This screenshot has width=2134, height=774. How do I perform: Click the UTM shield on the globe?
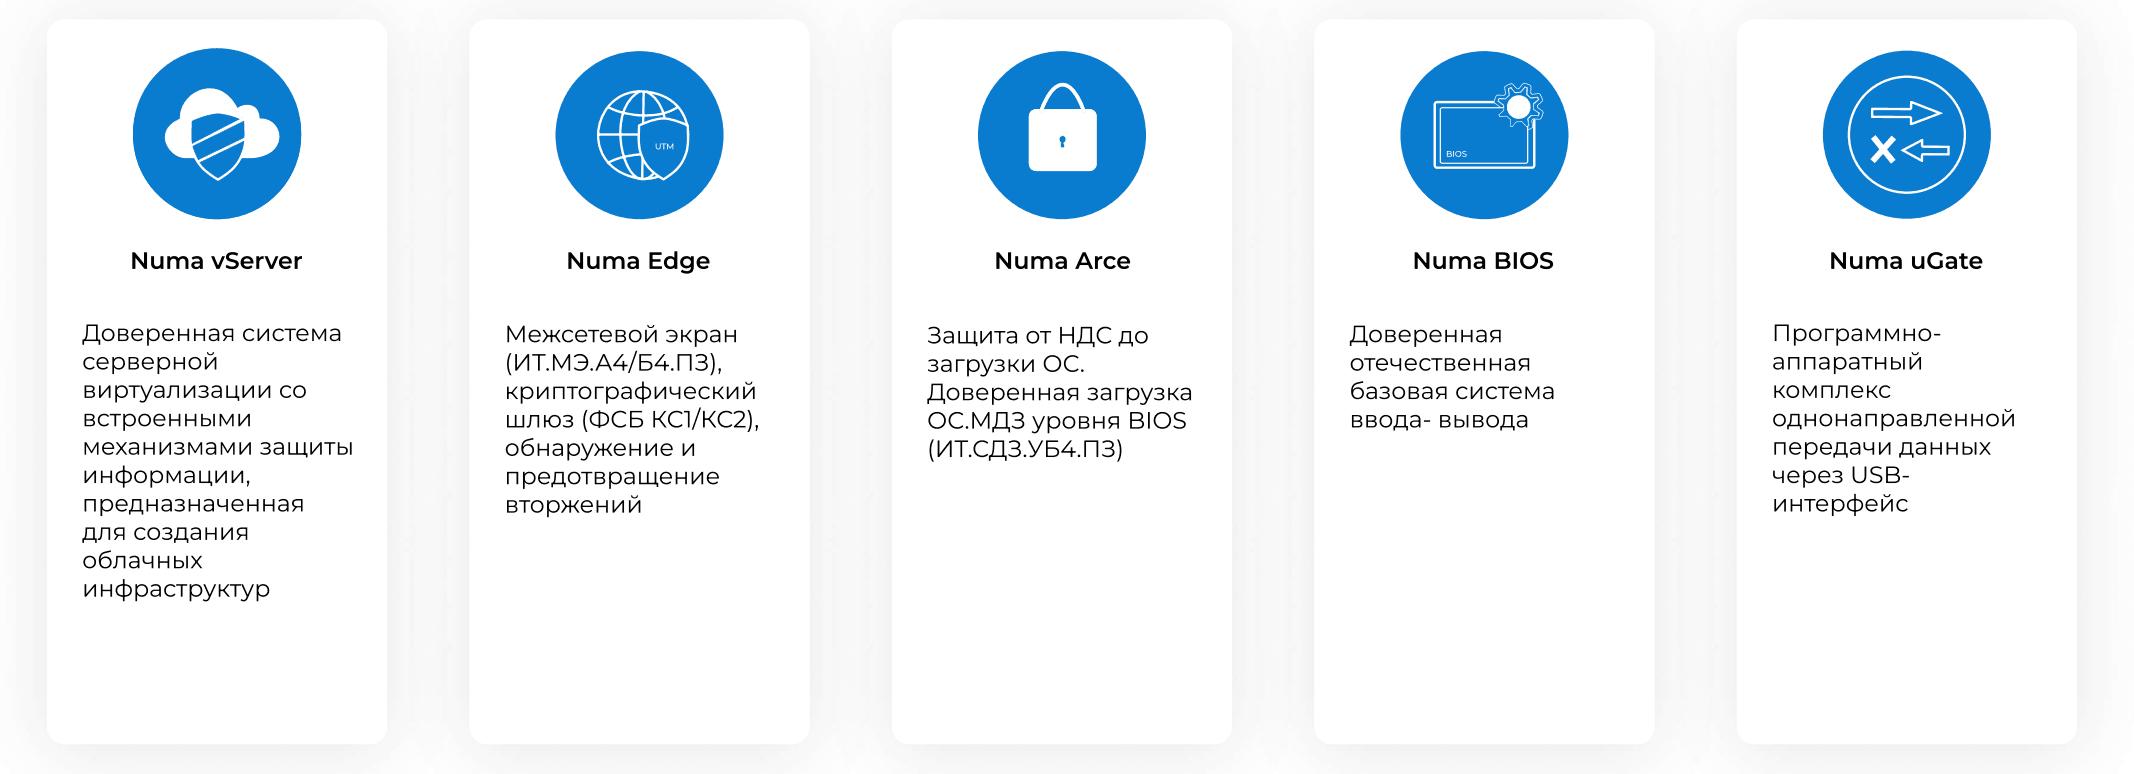(x=664, y=147)
